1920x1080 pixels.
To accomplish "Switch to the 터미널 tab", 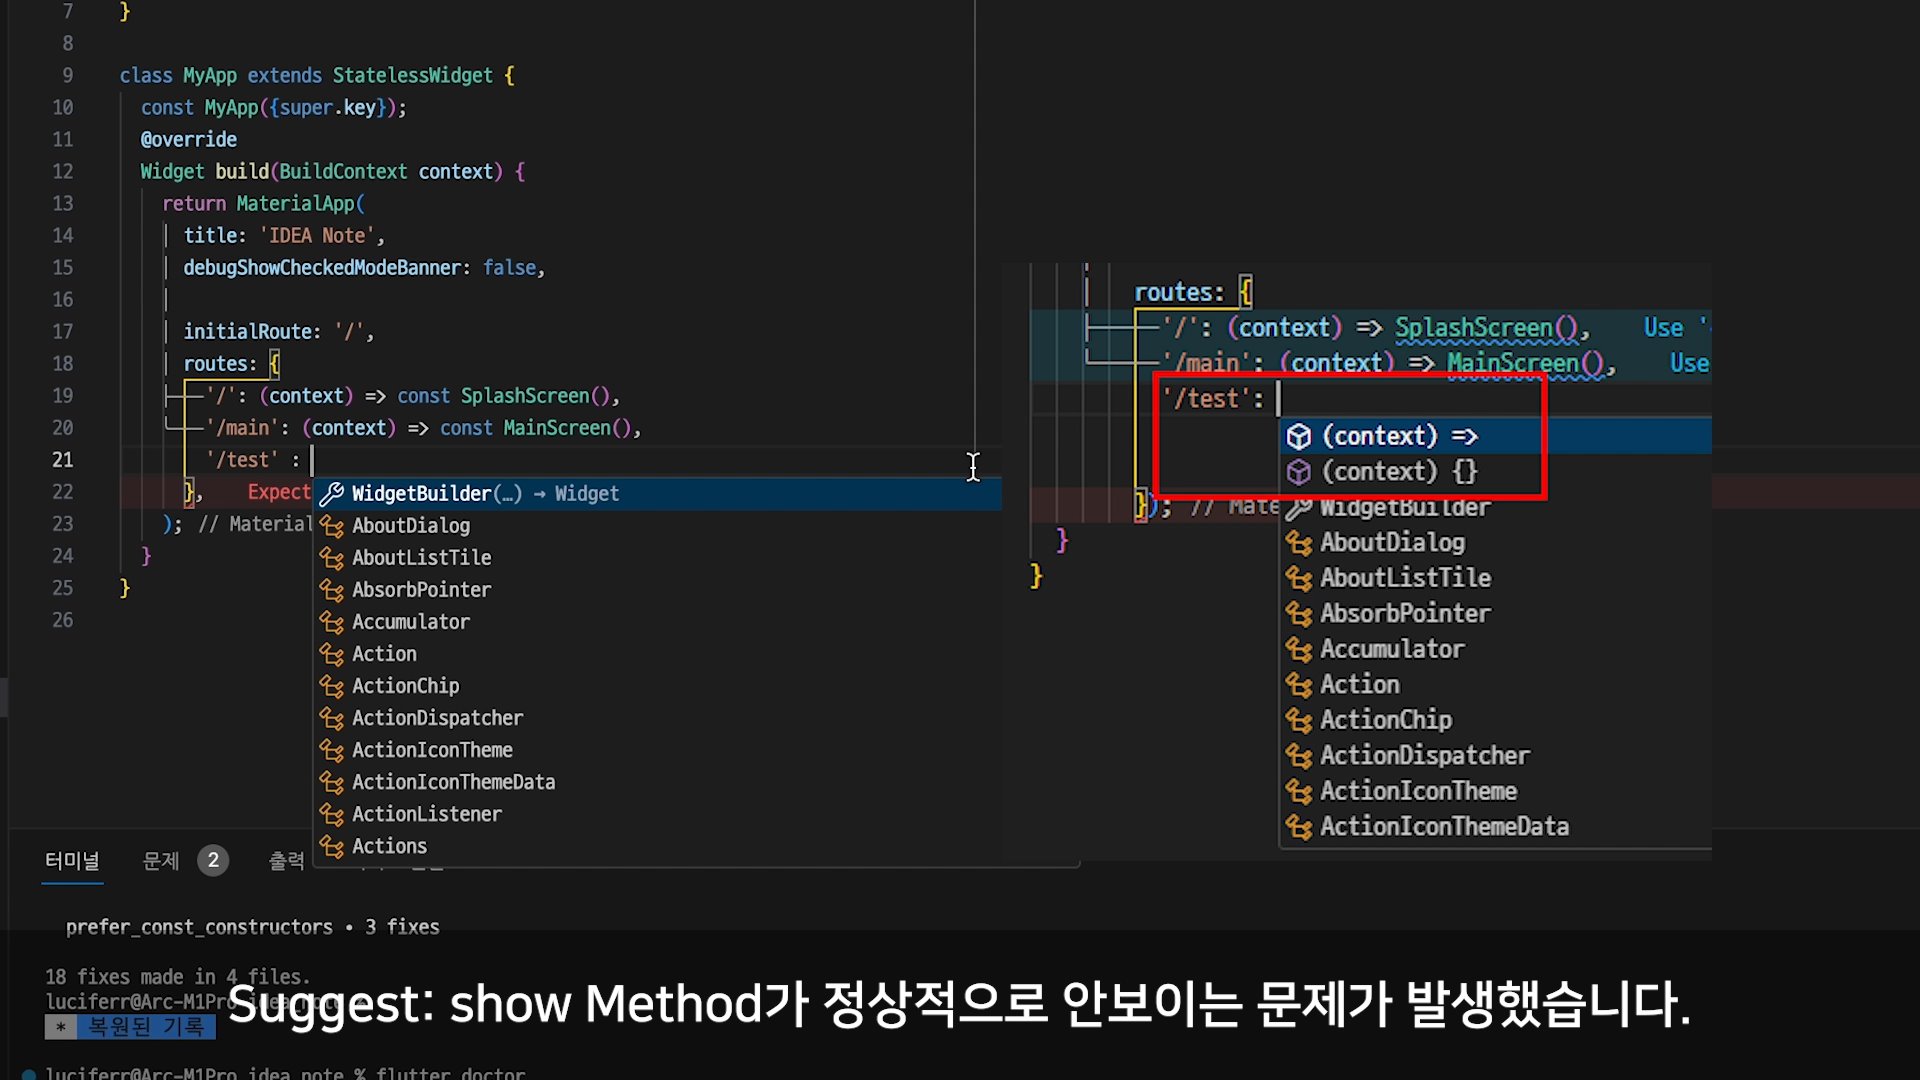I will click(72, 860).
